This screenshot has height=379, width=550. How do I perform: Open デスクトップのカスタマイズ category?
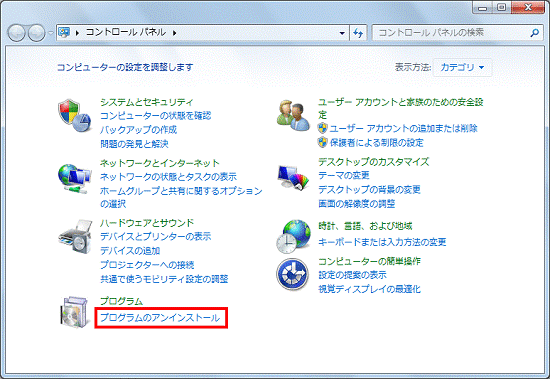(374, 162)
